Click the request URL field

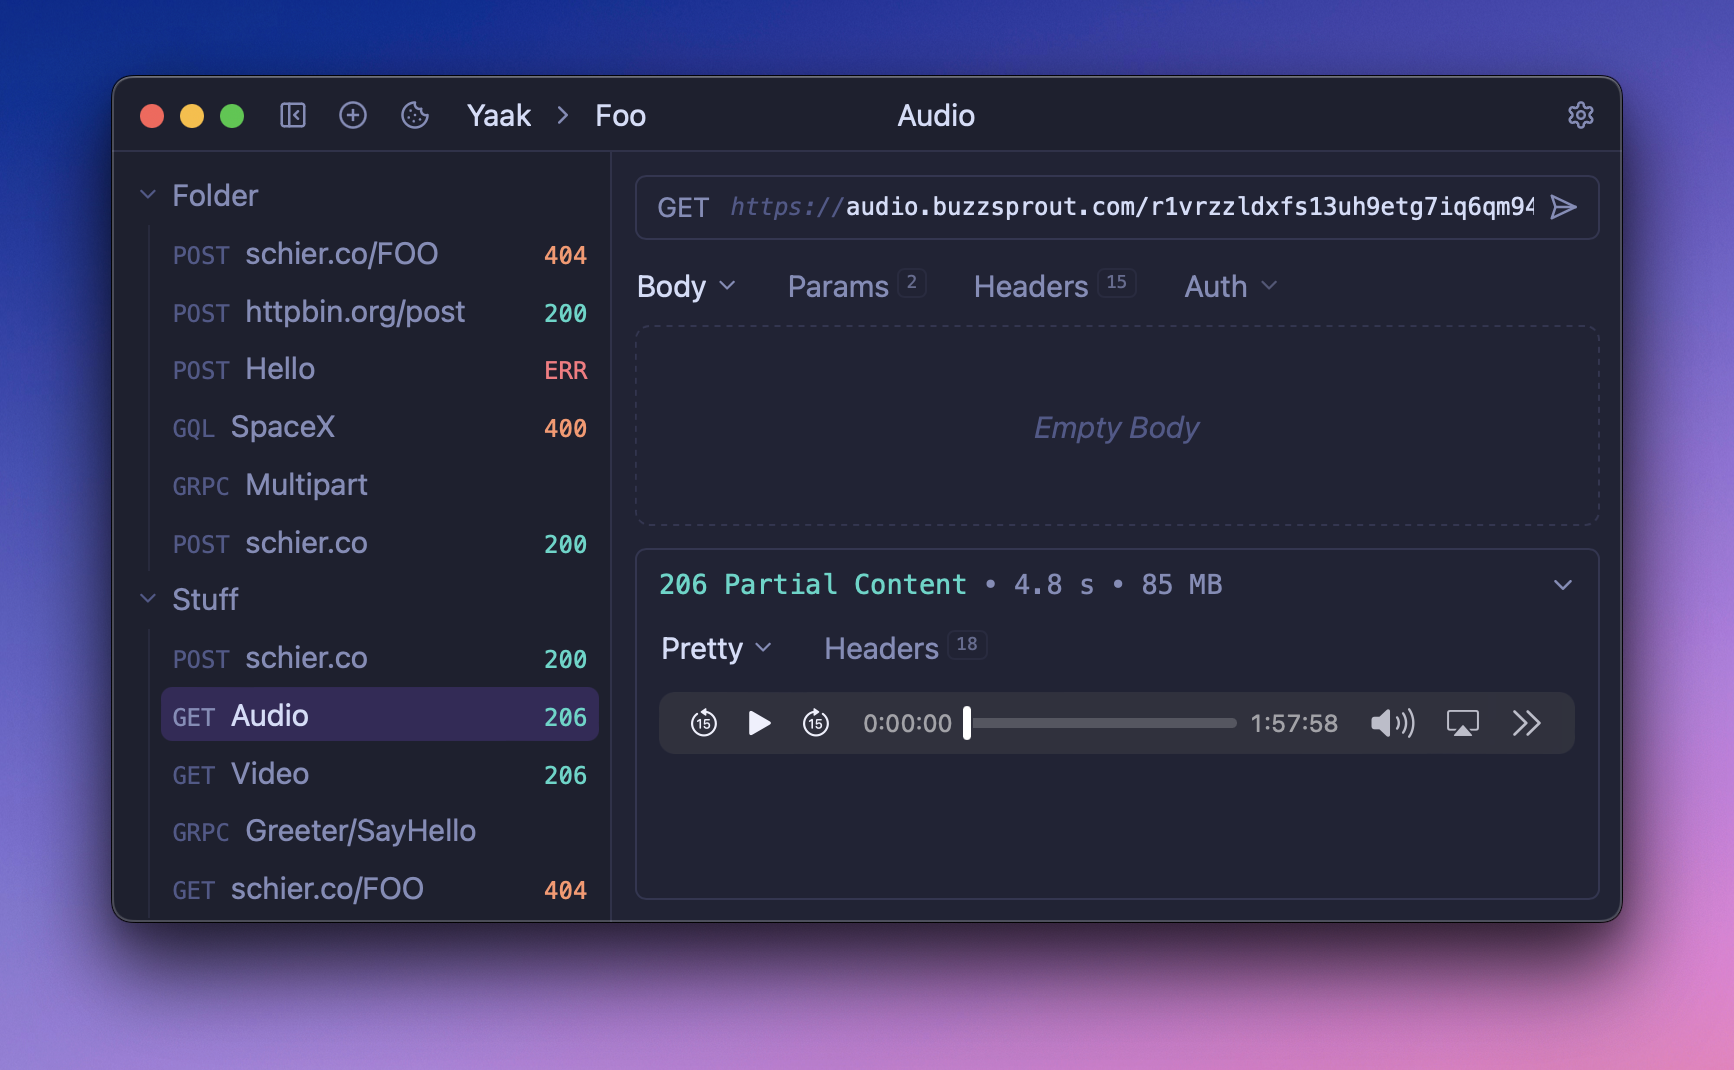1131,207
